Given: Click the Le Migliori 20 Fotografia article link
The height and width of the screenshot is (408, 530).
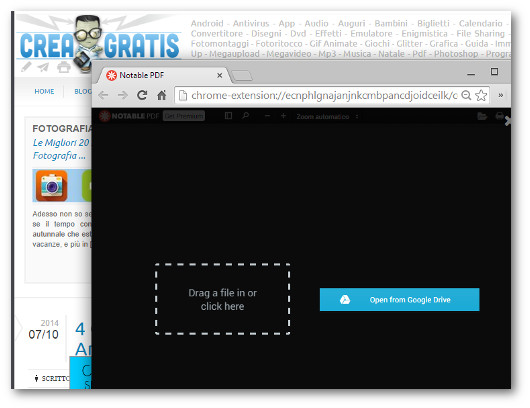Looking at the screenshot, I should (x=61, y=149).
